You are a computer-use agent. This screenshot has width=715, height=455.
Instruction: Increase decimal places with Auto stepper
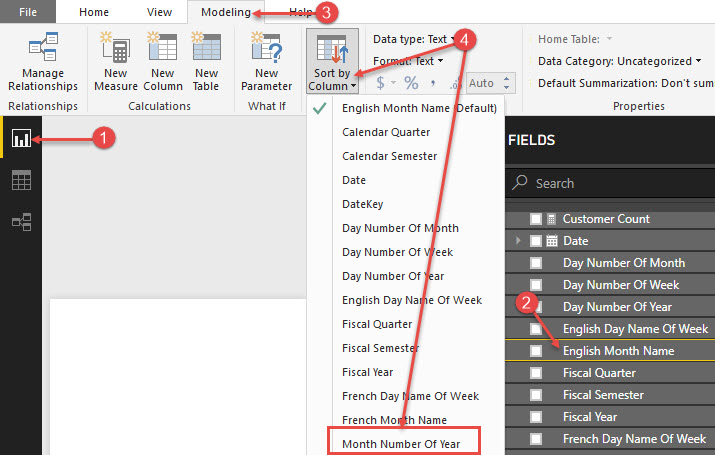(x=507, y=78)
